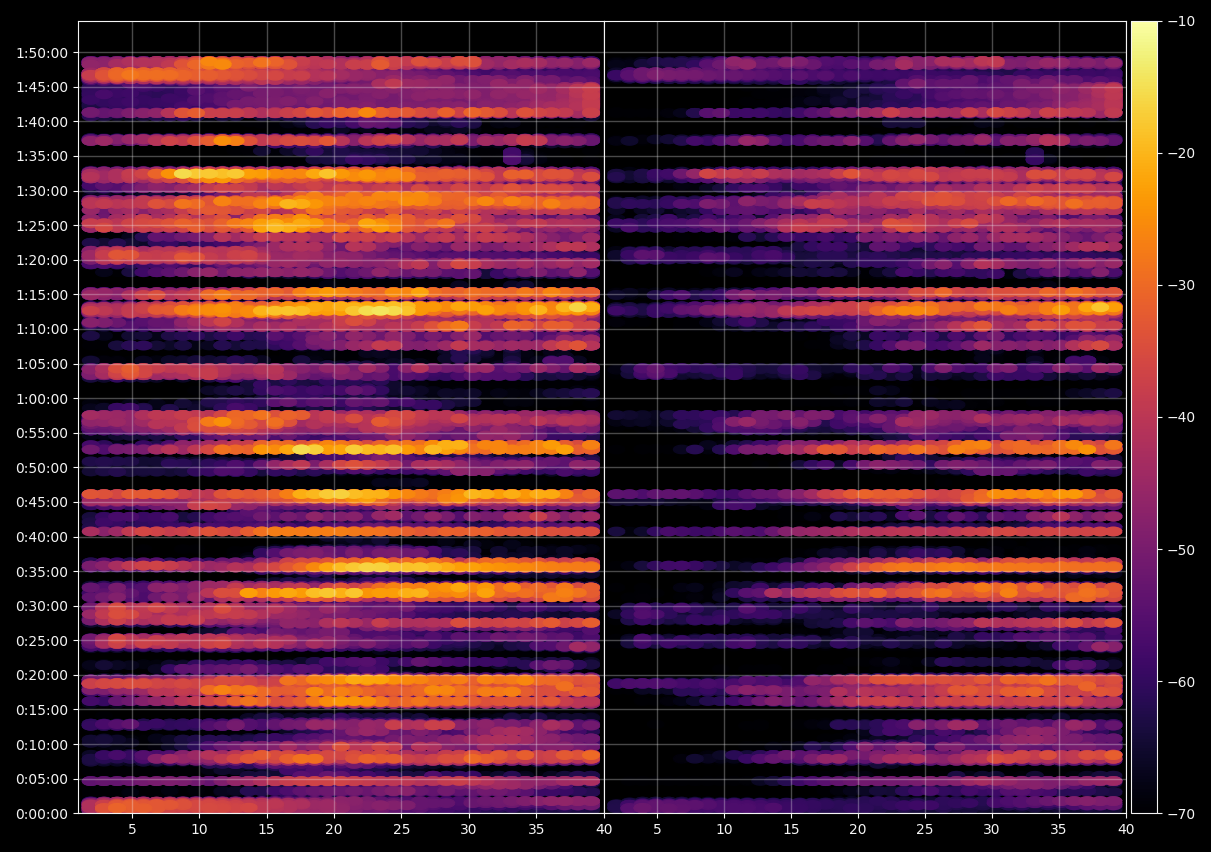
Task: Click x-axis label 10 of the left heatmap
Action: pos(199,830)
